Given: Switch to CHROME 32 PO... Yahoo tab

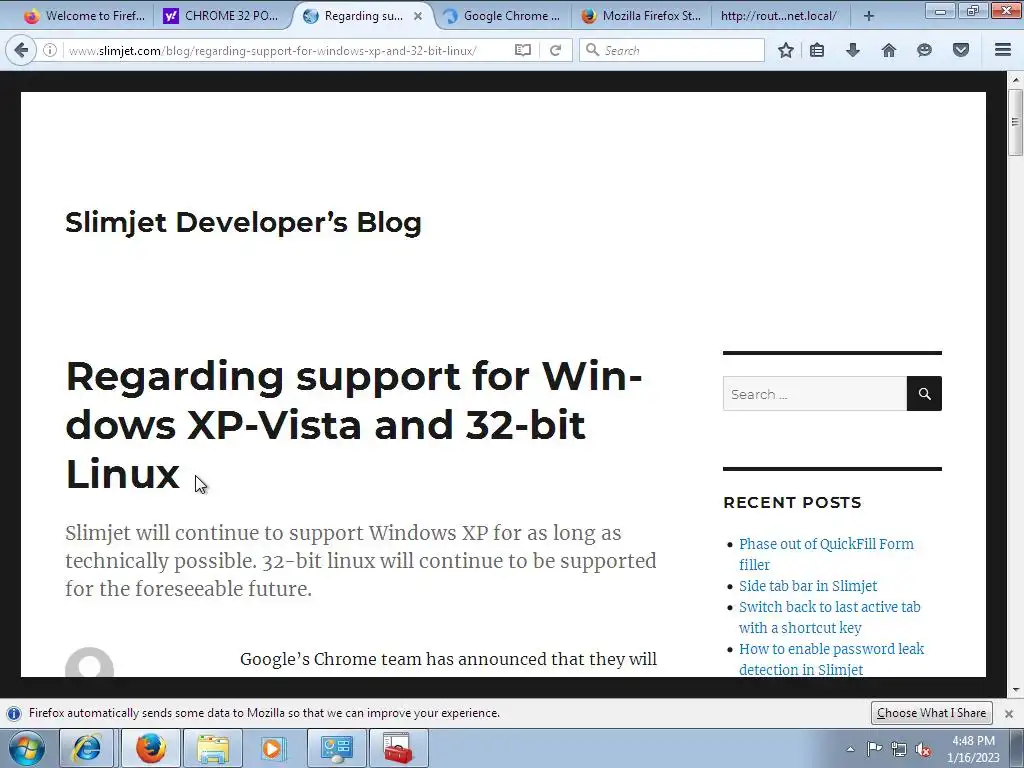Looking at the screenshot, I should [221, 16].
